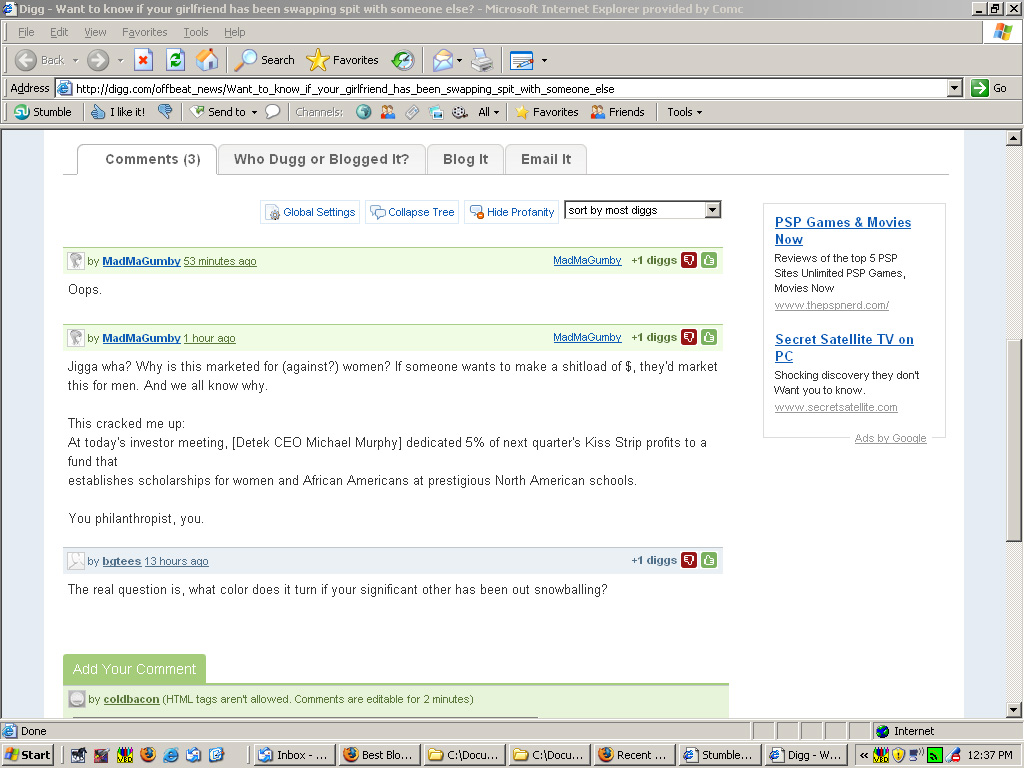The width and height of the screenshot is (1024, 768).
Task: Click the vertical scrollbar up arrow
Action: [x=1014, y=137]
